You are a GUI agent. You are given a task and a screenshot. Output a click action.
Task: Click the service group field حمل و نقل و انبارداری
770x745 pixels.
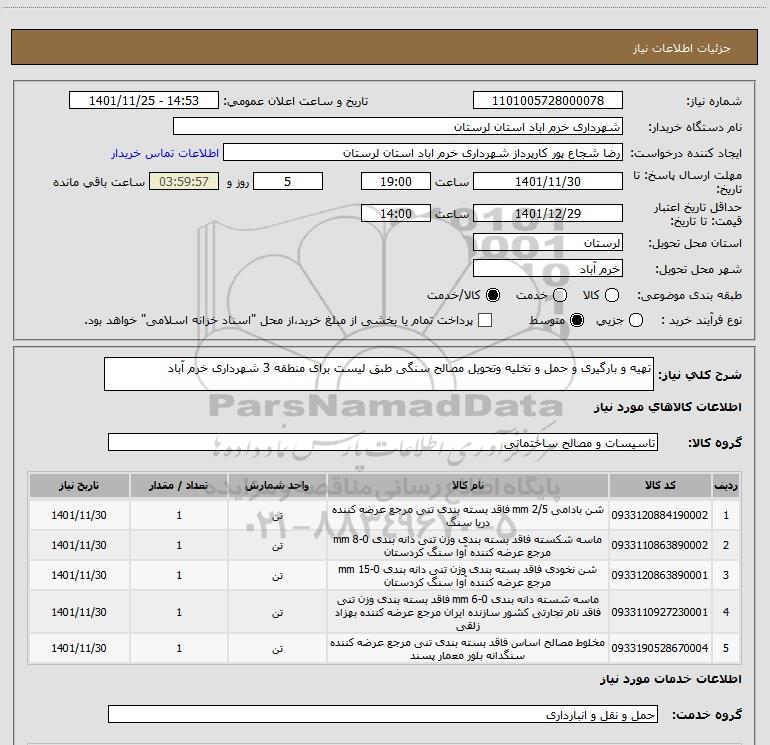383,715
